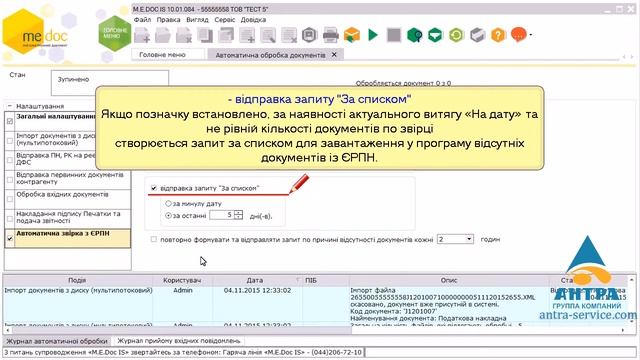Screen dimensions: 640x360
Task: Click the orange chat bubble icon
Action: pos(519,34)
